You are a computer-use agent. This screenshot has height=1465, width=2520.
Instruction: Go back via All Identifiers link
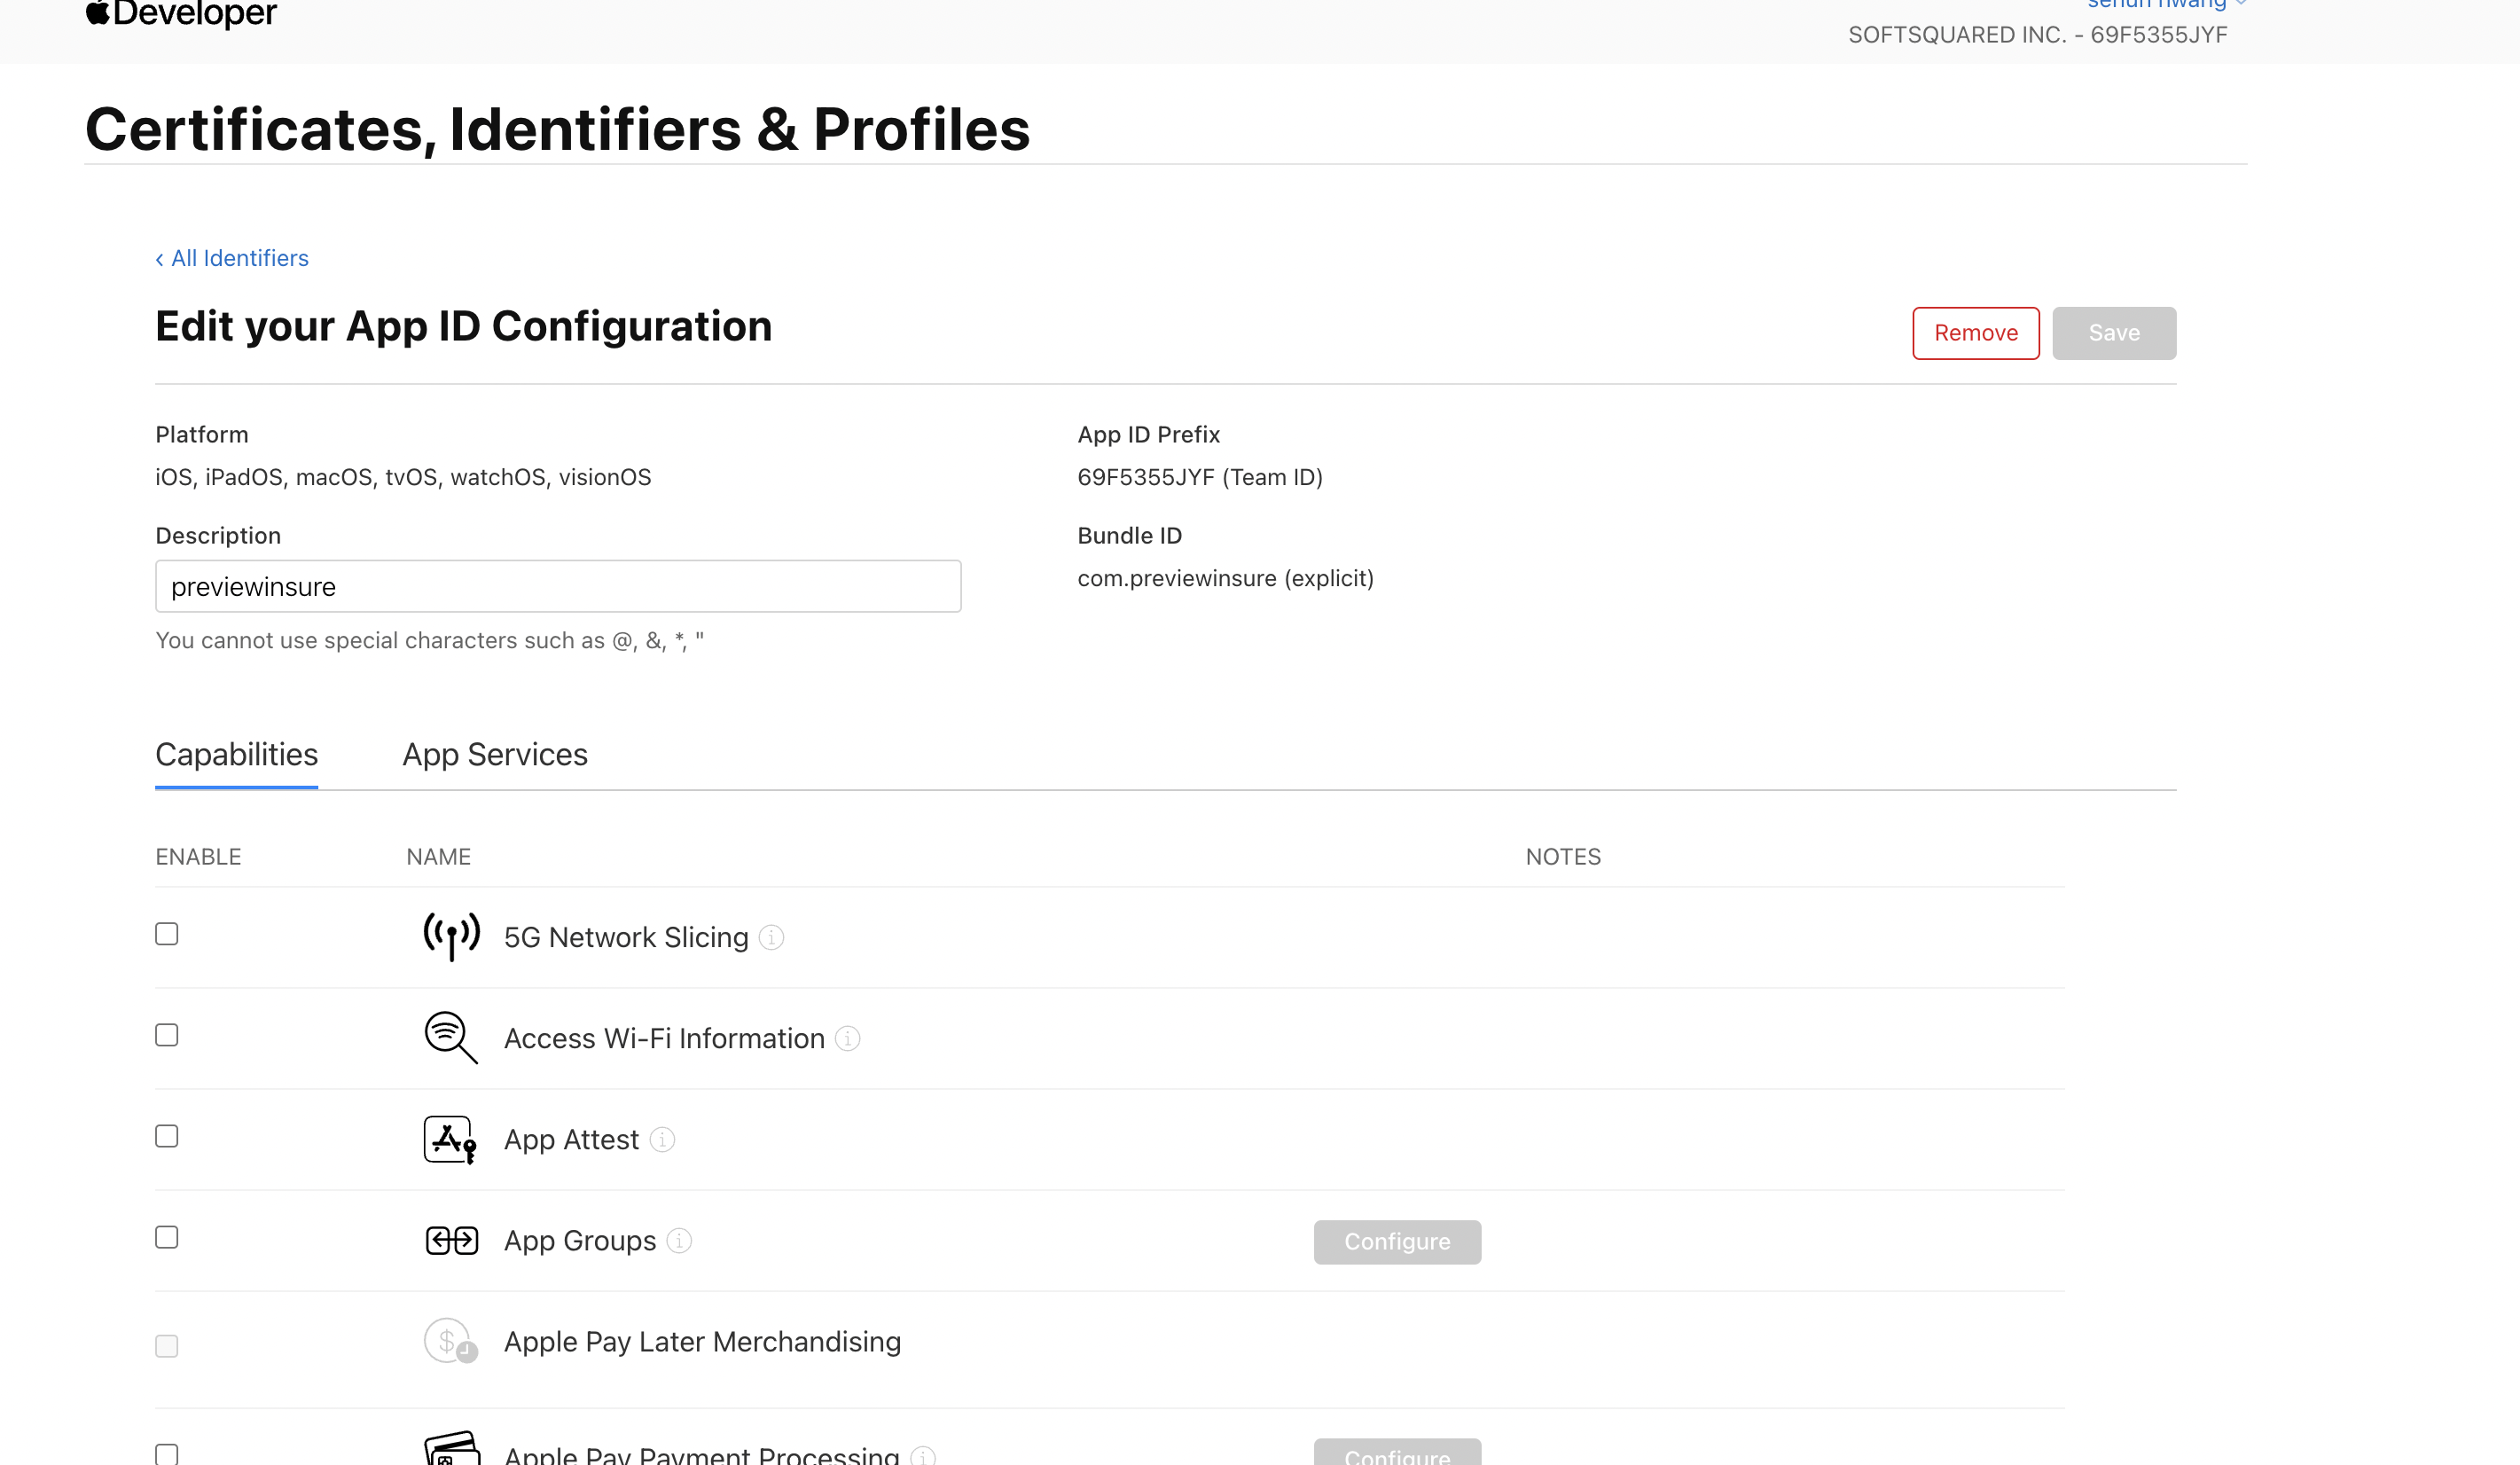pos(232,258)
